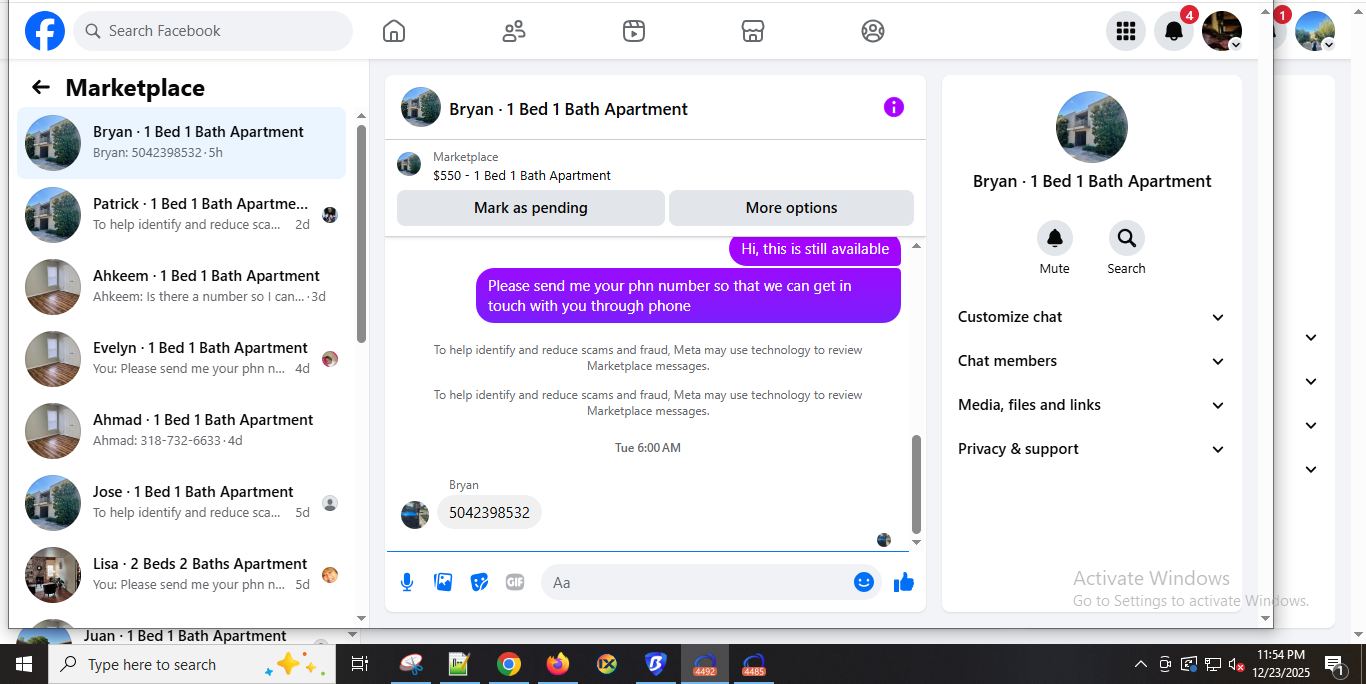Click the muted volume tray icon
The height and width of the screenshot is (684, 1366).
(1236, 664)
